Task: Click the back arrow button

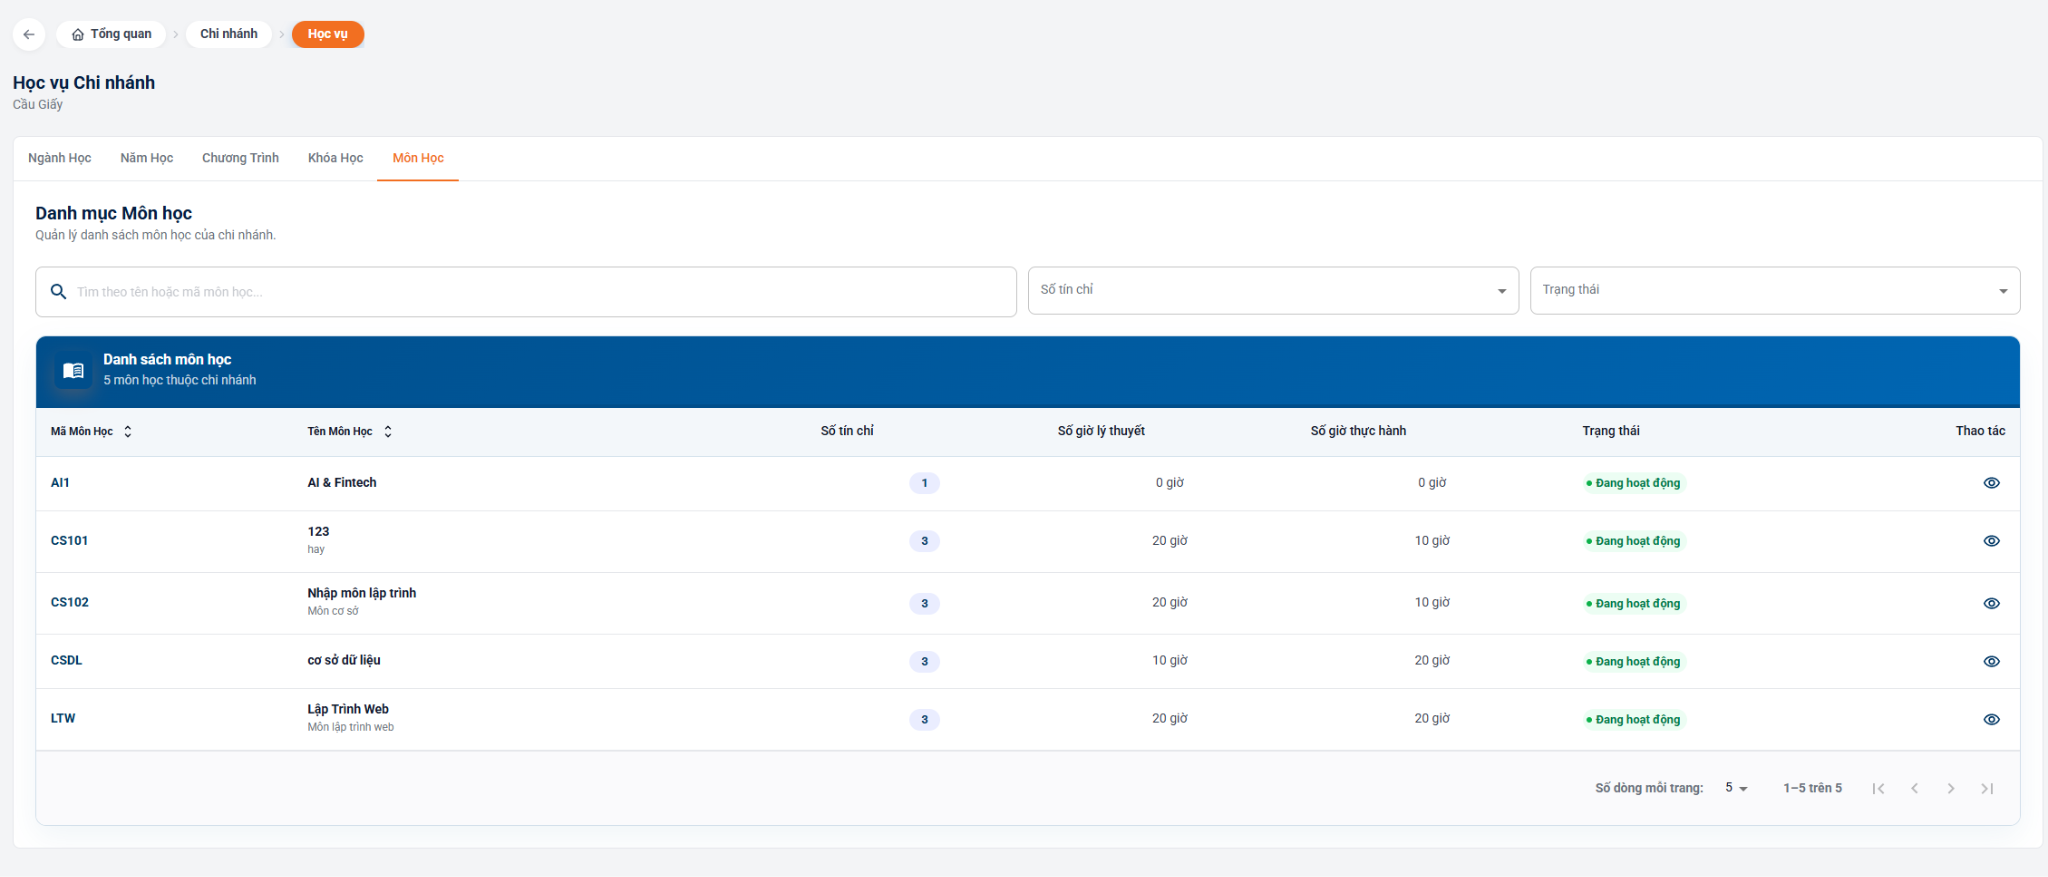Action: click(x=29, y=34)
